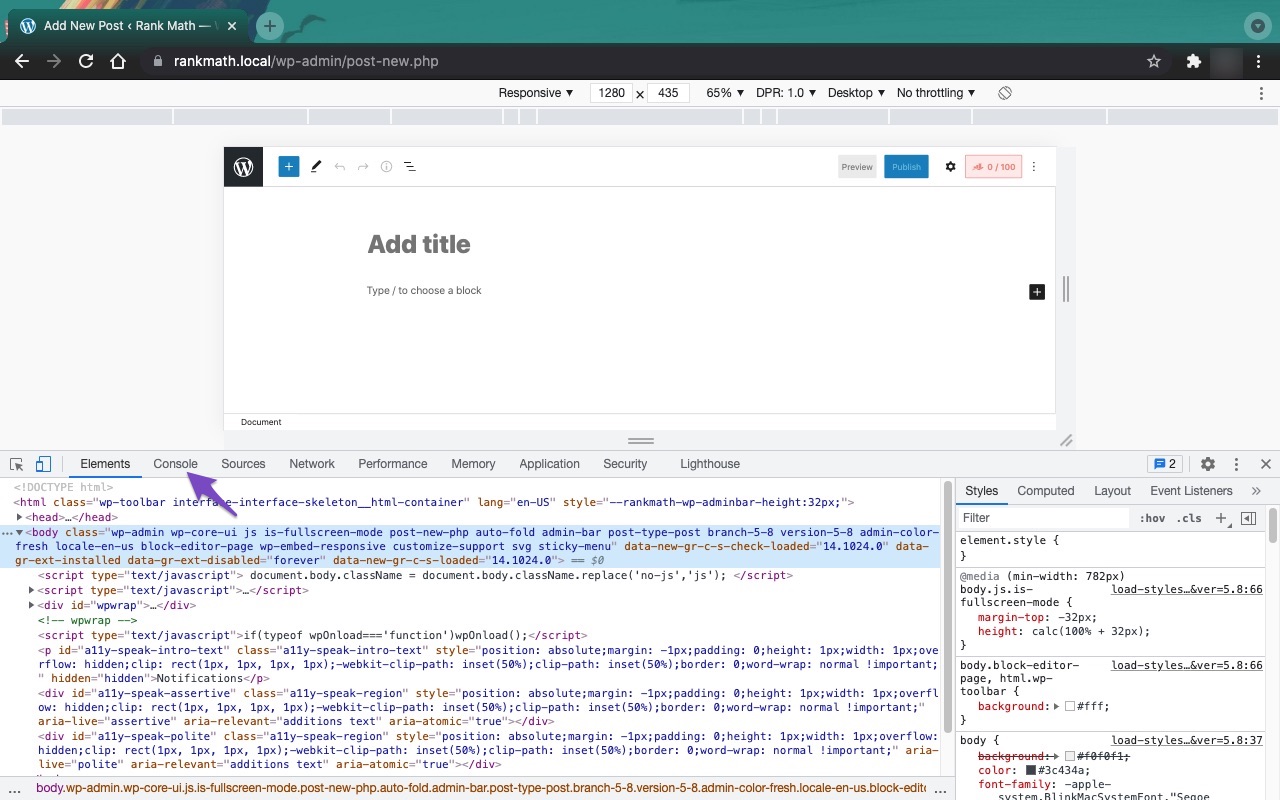Screen dimensions: 1280x800
Task: Switch to the Network tab
Action: pyautogui.click(x=312, y=464)
